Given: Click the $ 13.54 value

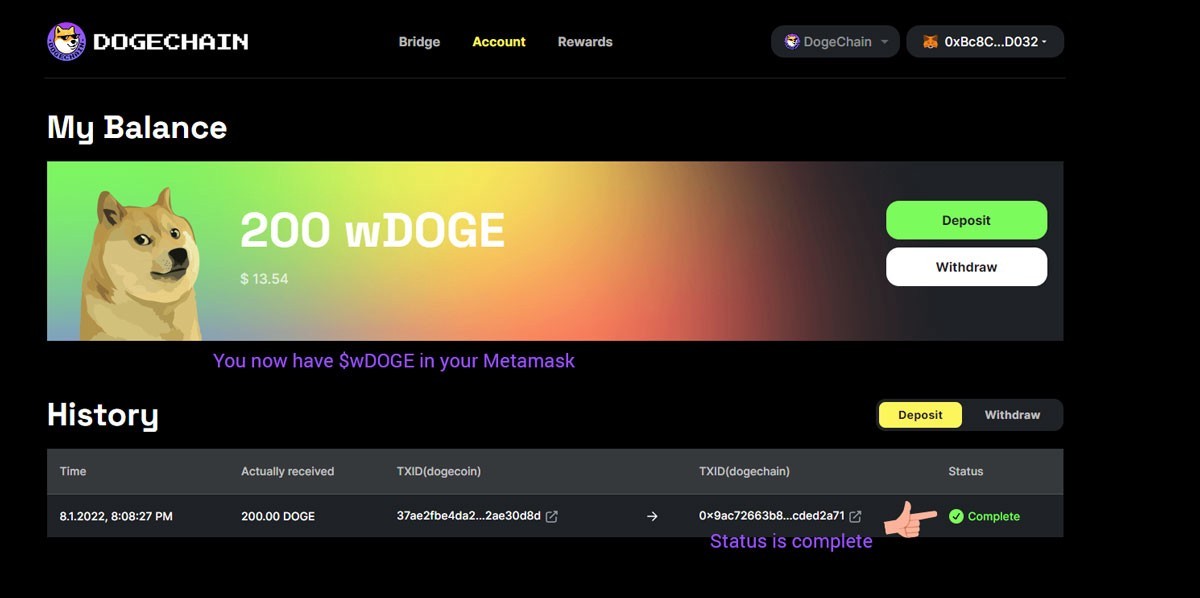Looking at the screenshot, I should (x=264, y=279).
